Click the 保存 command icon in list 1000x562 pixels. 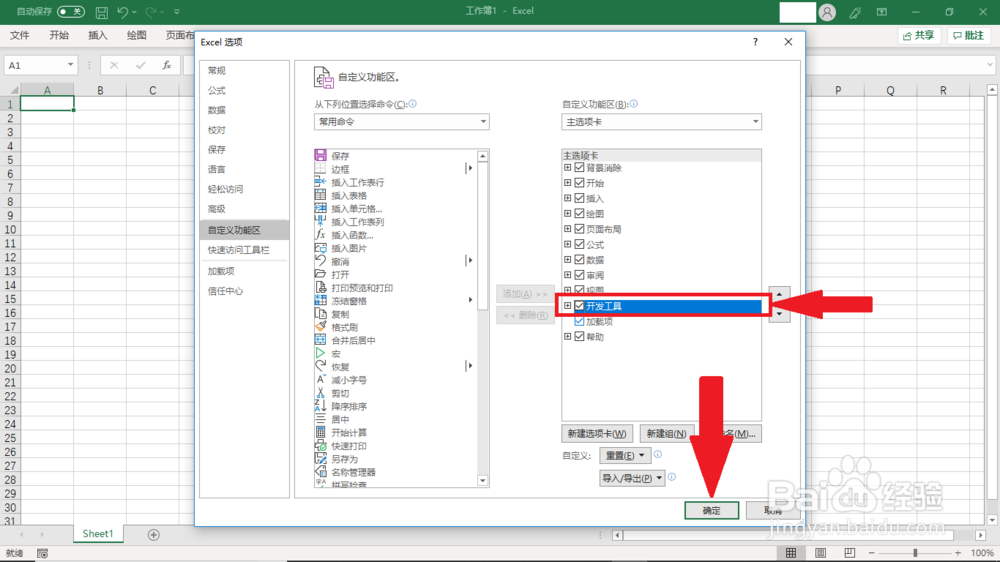click(x=320, y=155)
